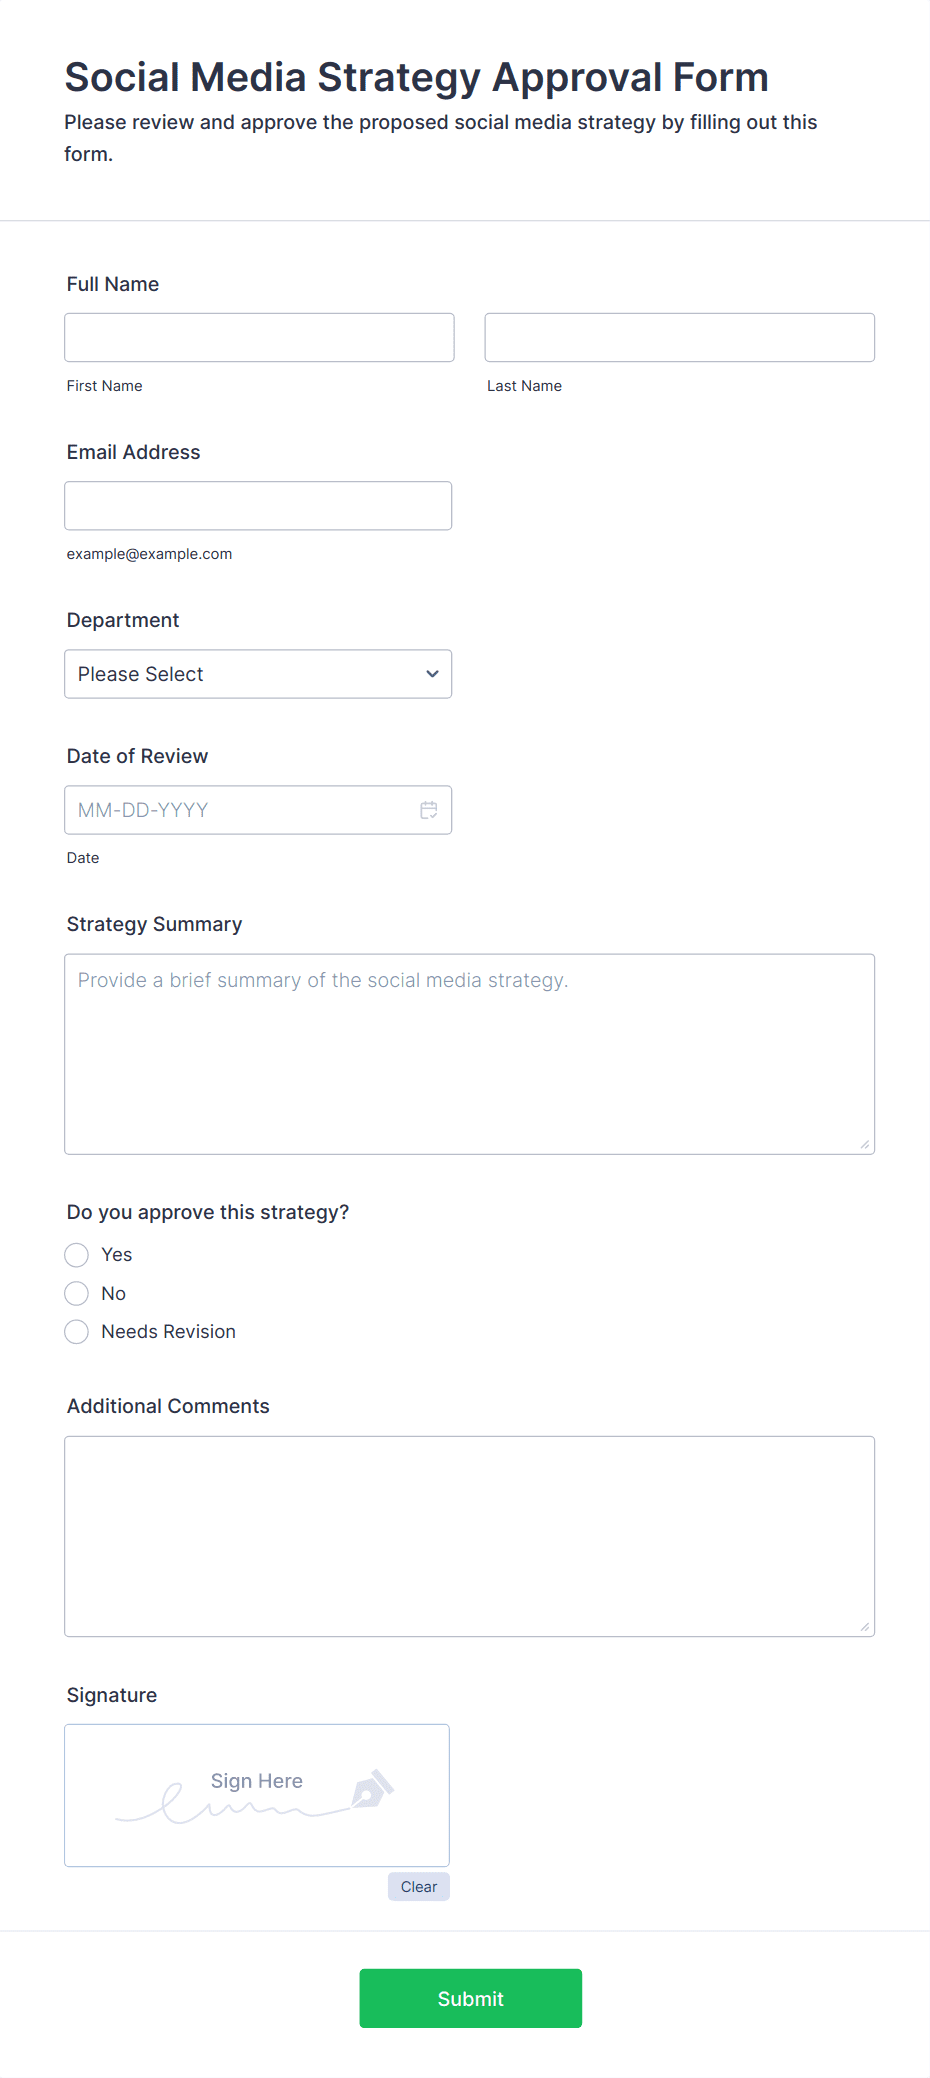This screenshot has height=2078, width=930.
Task: Focus the First Name input field
Action: (x=259, y=338)
